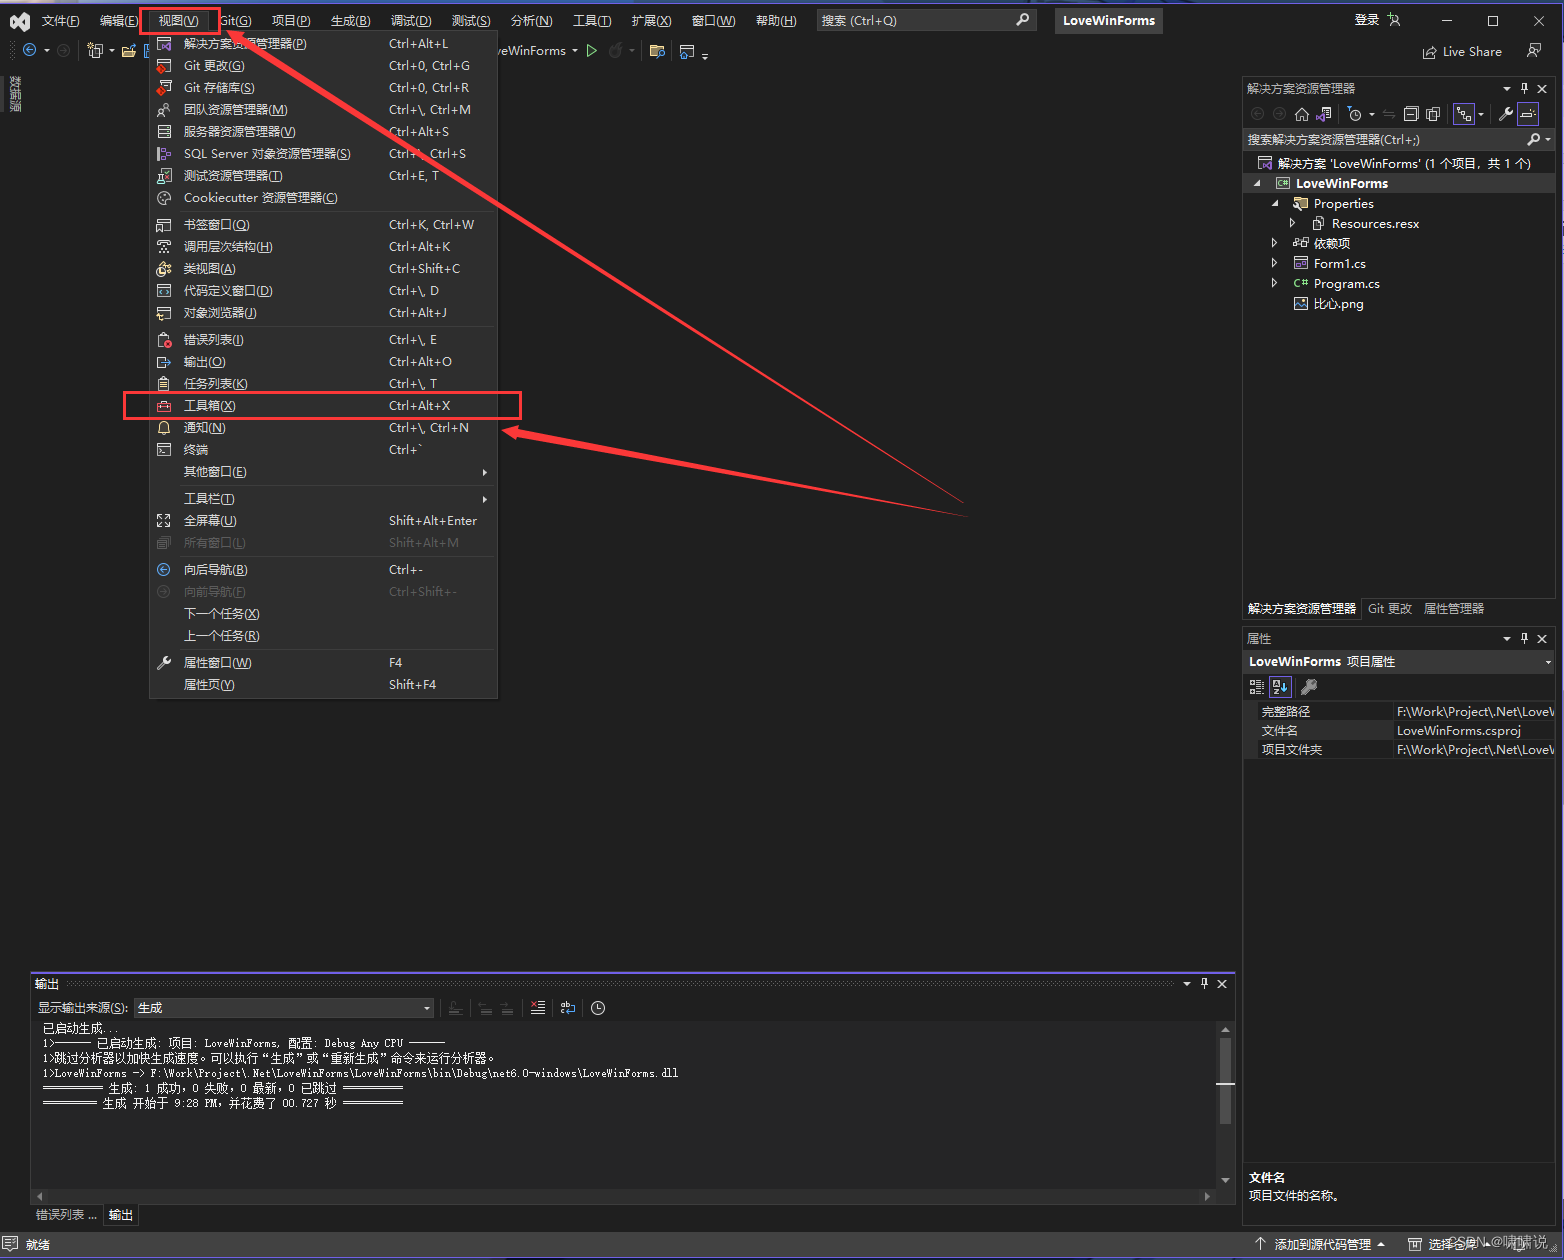Click the Start Debugging green play icon
1564x1260 pixels.
(592, 51)
